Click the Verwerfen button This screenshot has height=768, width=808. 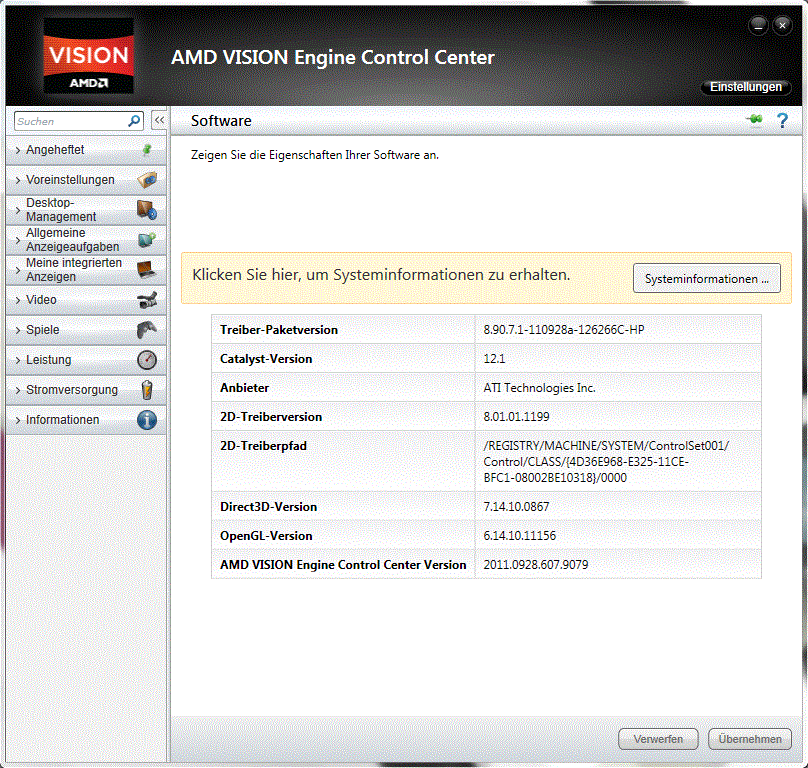pyautogui.click(x=658, y=739)
